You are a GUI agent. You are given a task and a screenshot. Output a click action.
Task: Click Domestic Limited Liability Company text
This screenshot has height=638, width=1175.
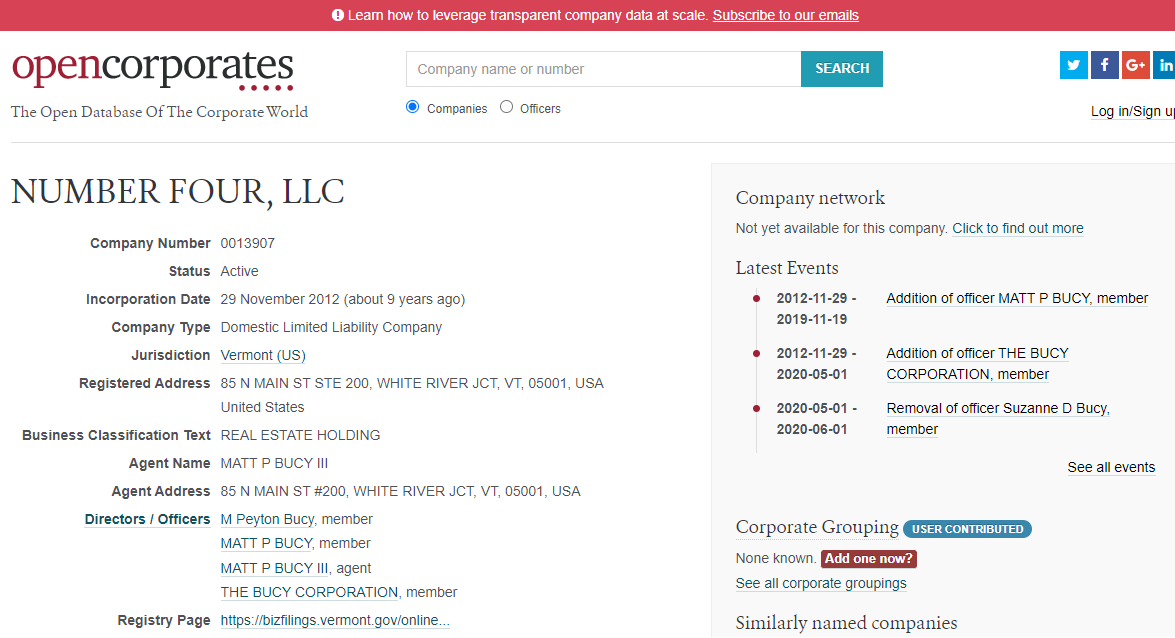[331, 328]
